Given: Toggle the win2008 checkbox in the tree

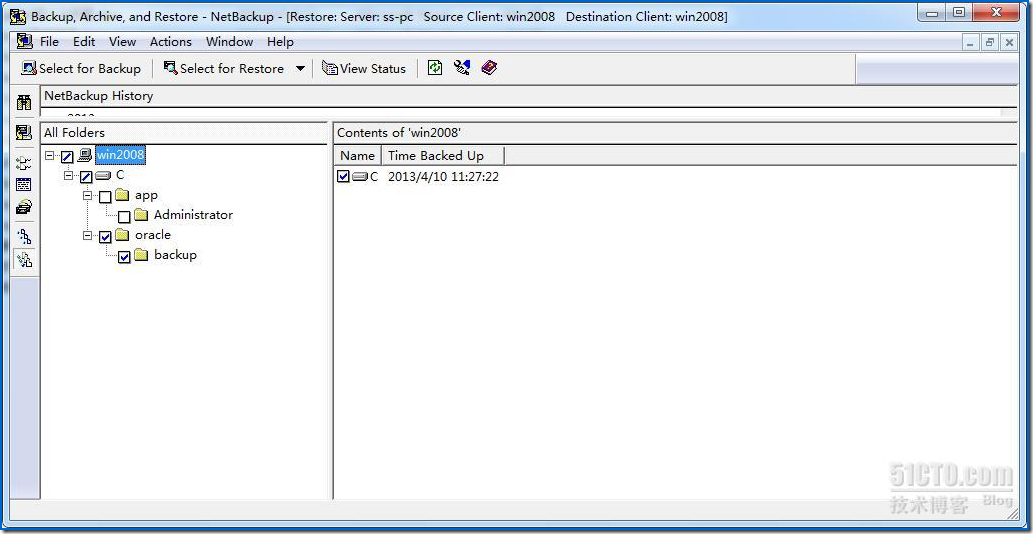Looking at the screenshot, I should (x=67, y=157).
